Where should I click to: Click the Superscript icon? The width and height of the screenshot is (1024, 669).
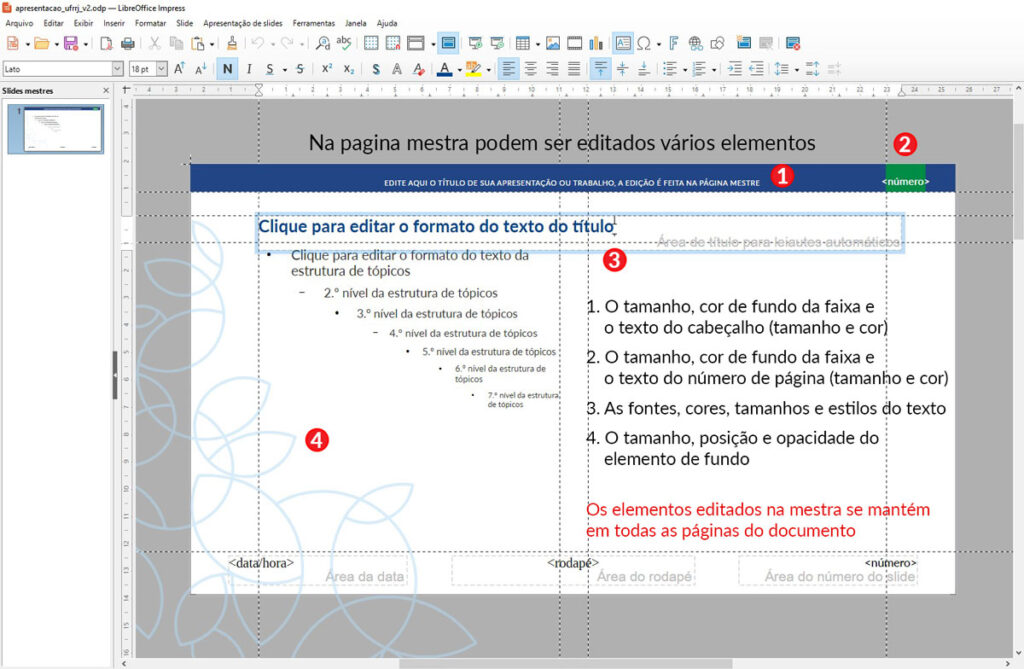(x=327, y=69)
